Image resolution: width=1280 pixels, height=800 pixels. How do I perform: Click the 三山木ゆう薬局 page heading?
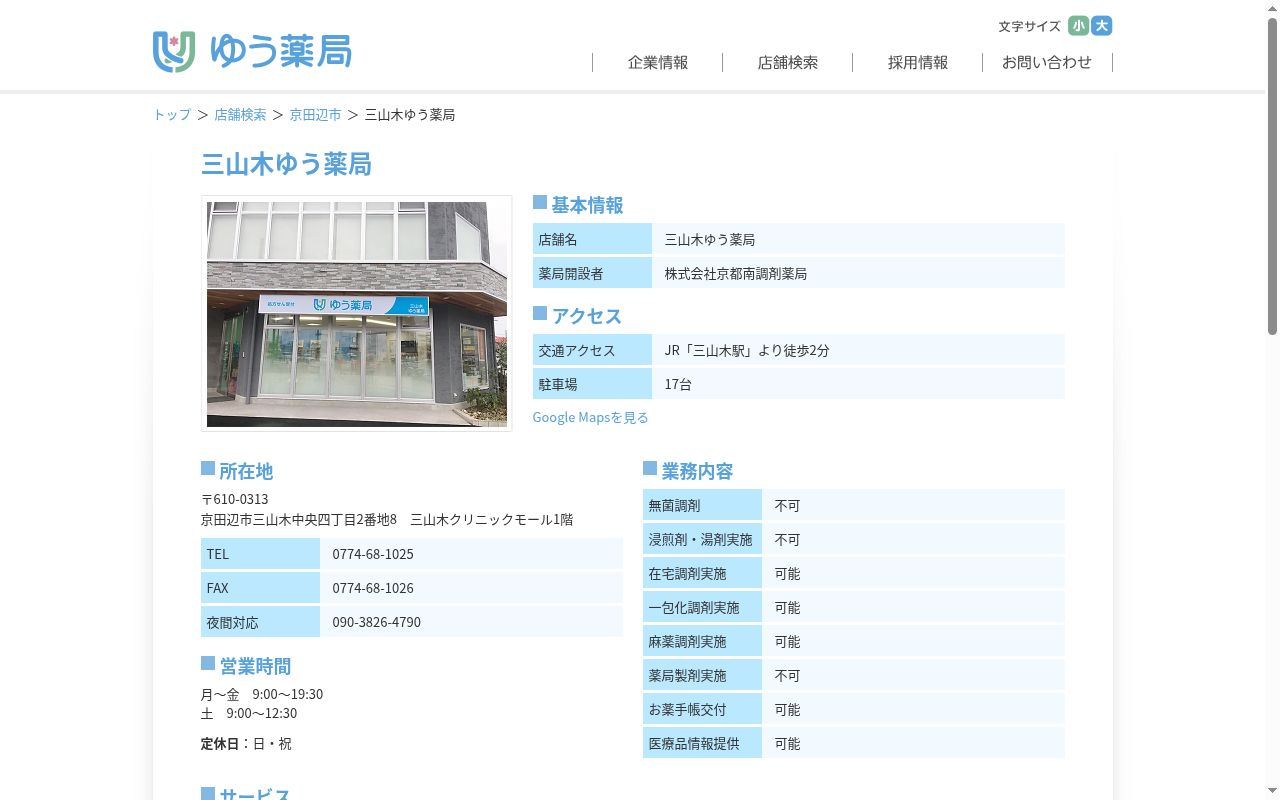(x=287, y=164)
